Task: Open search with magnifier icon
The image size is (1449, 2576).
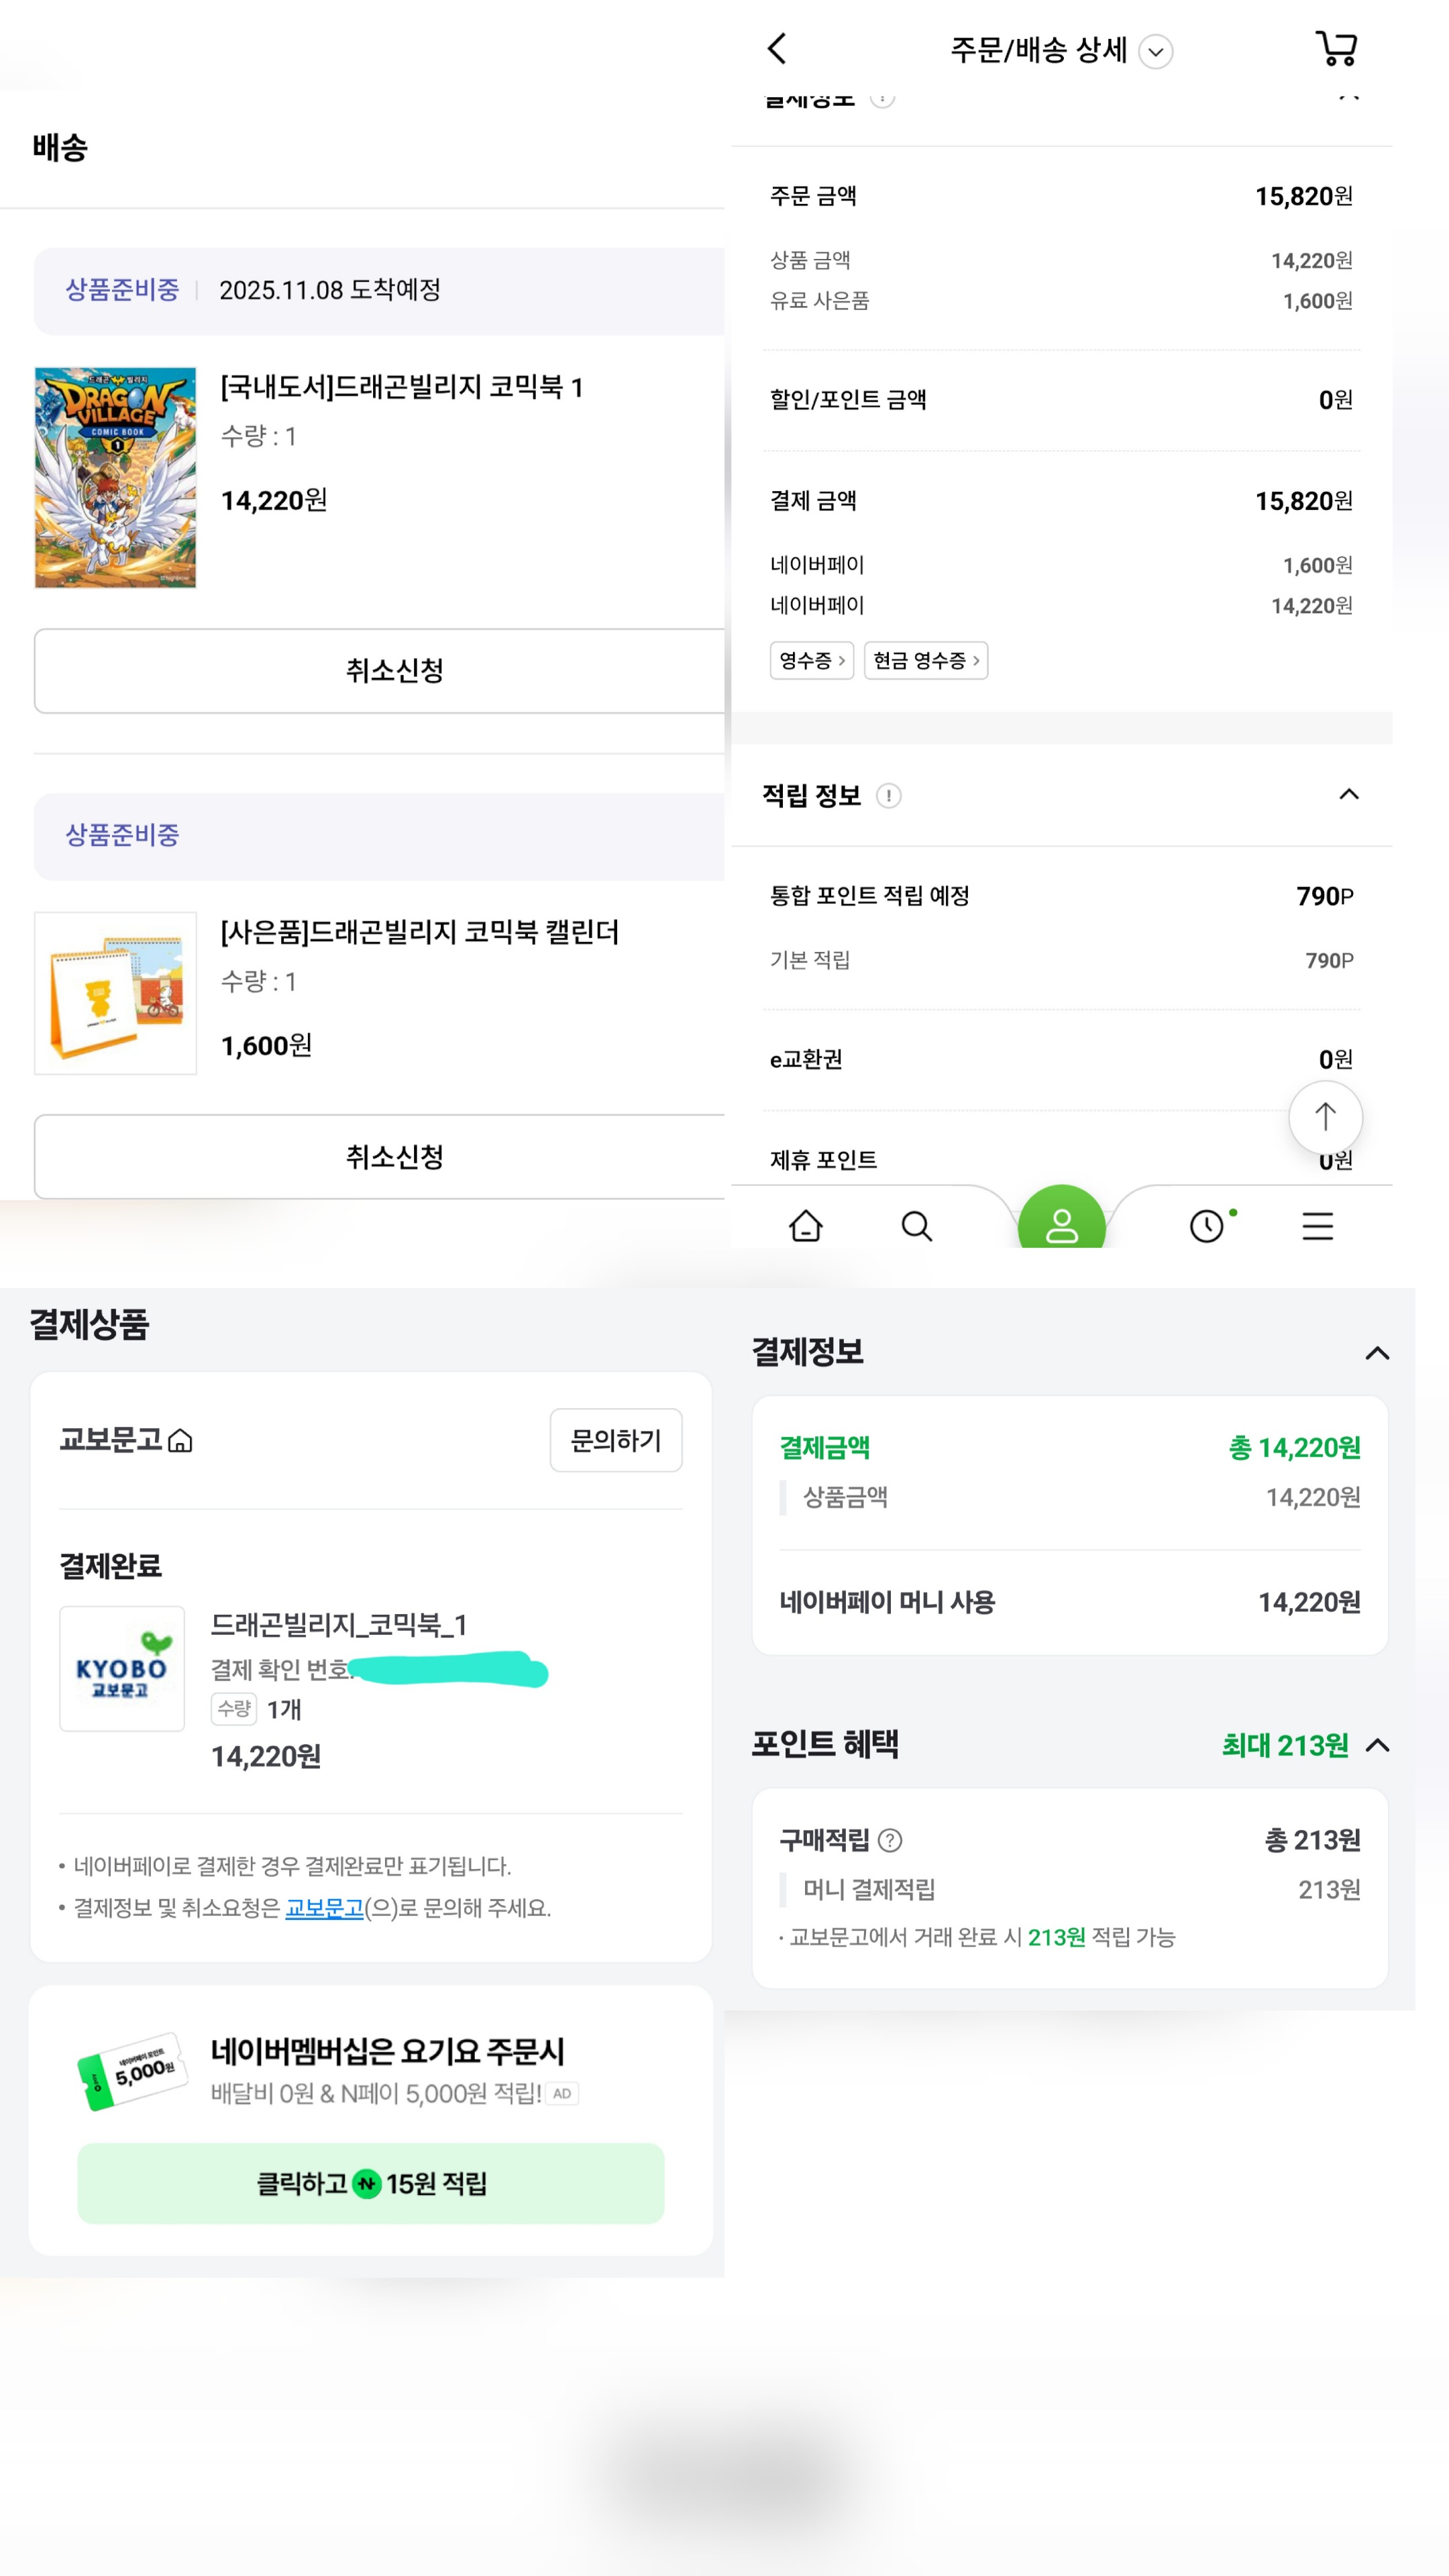Action: coord(916,1225)
